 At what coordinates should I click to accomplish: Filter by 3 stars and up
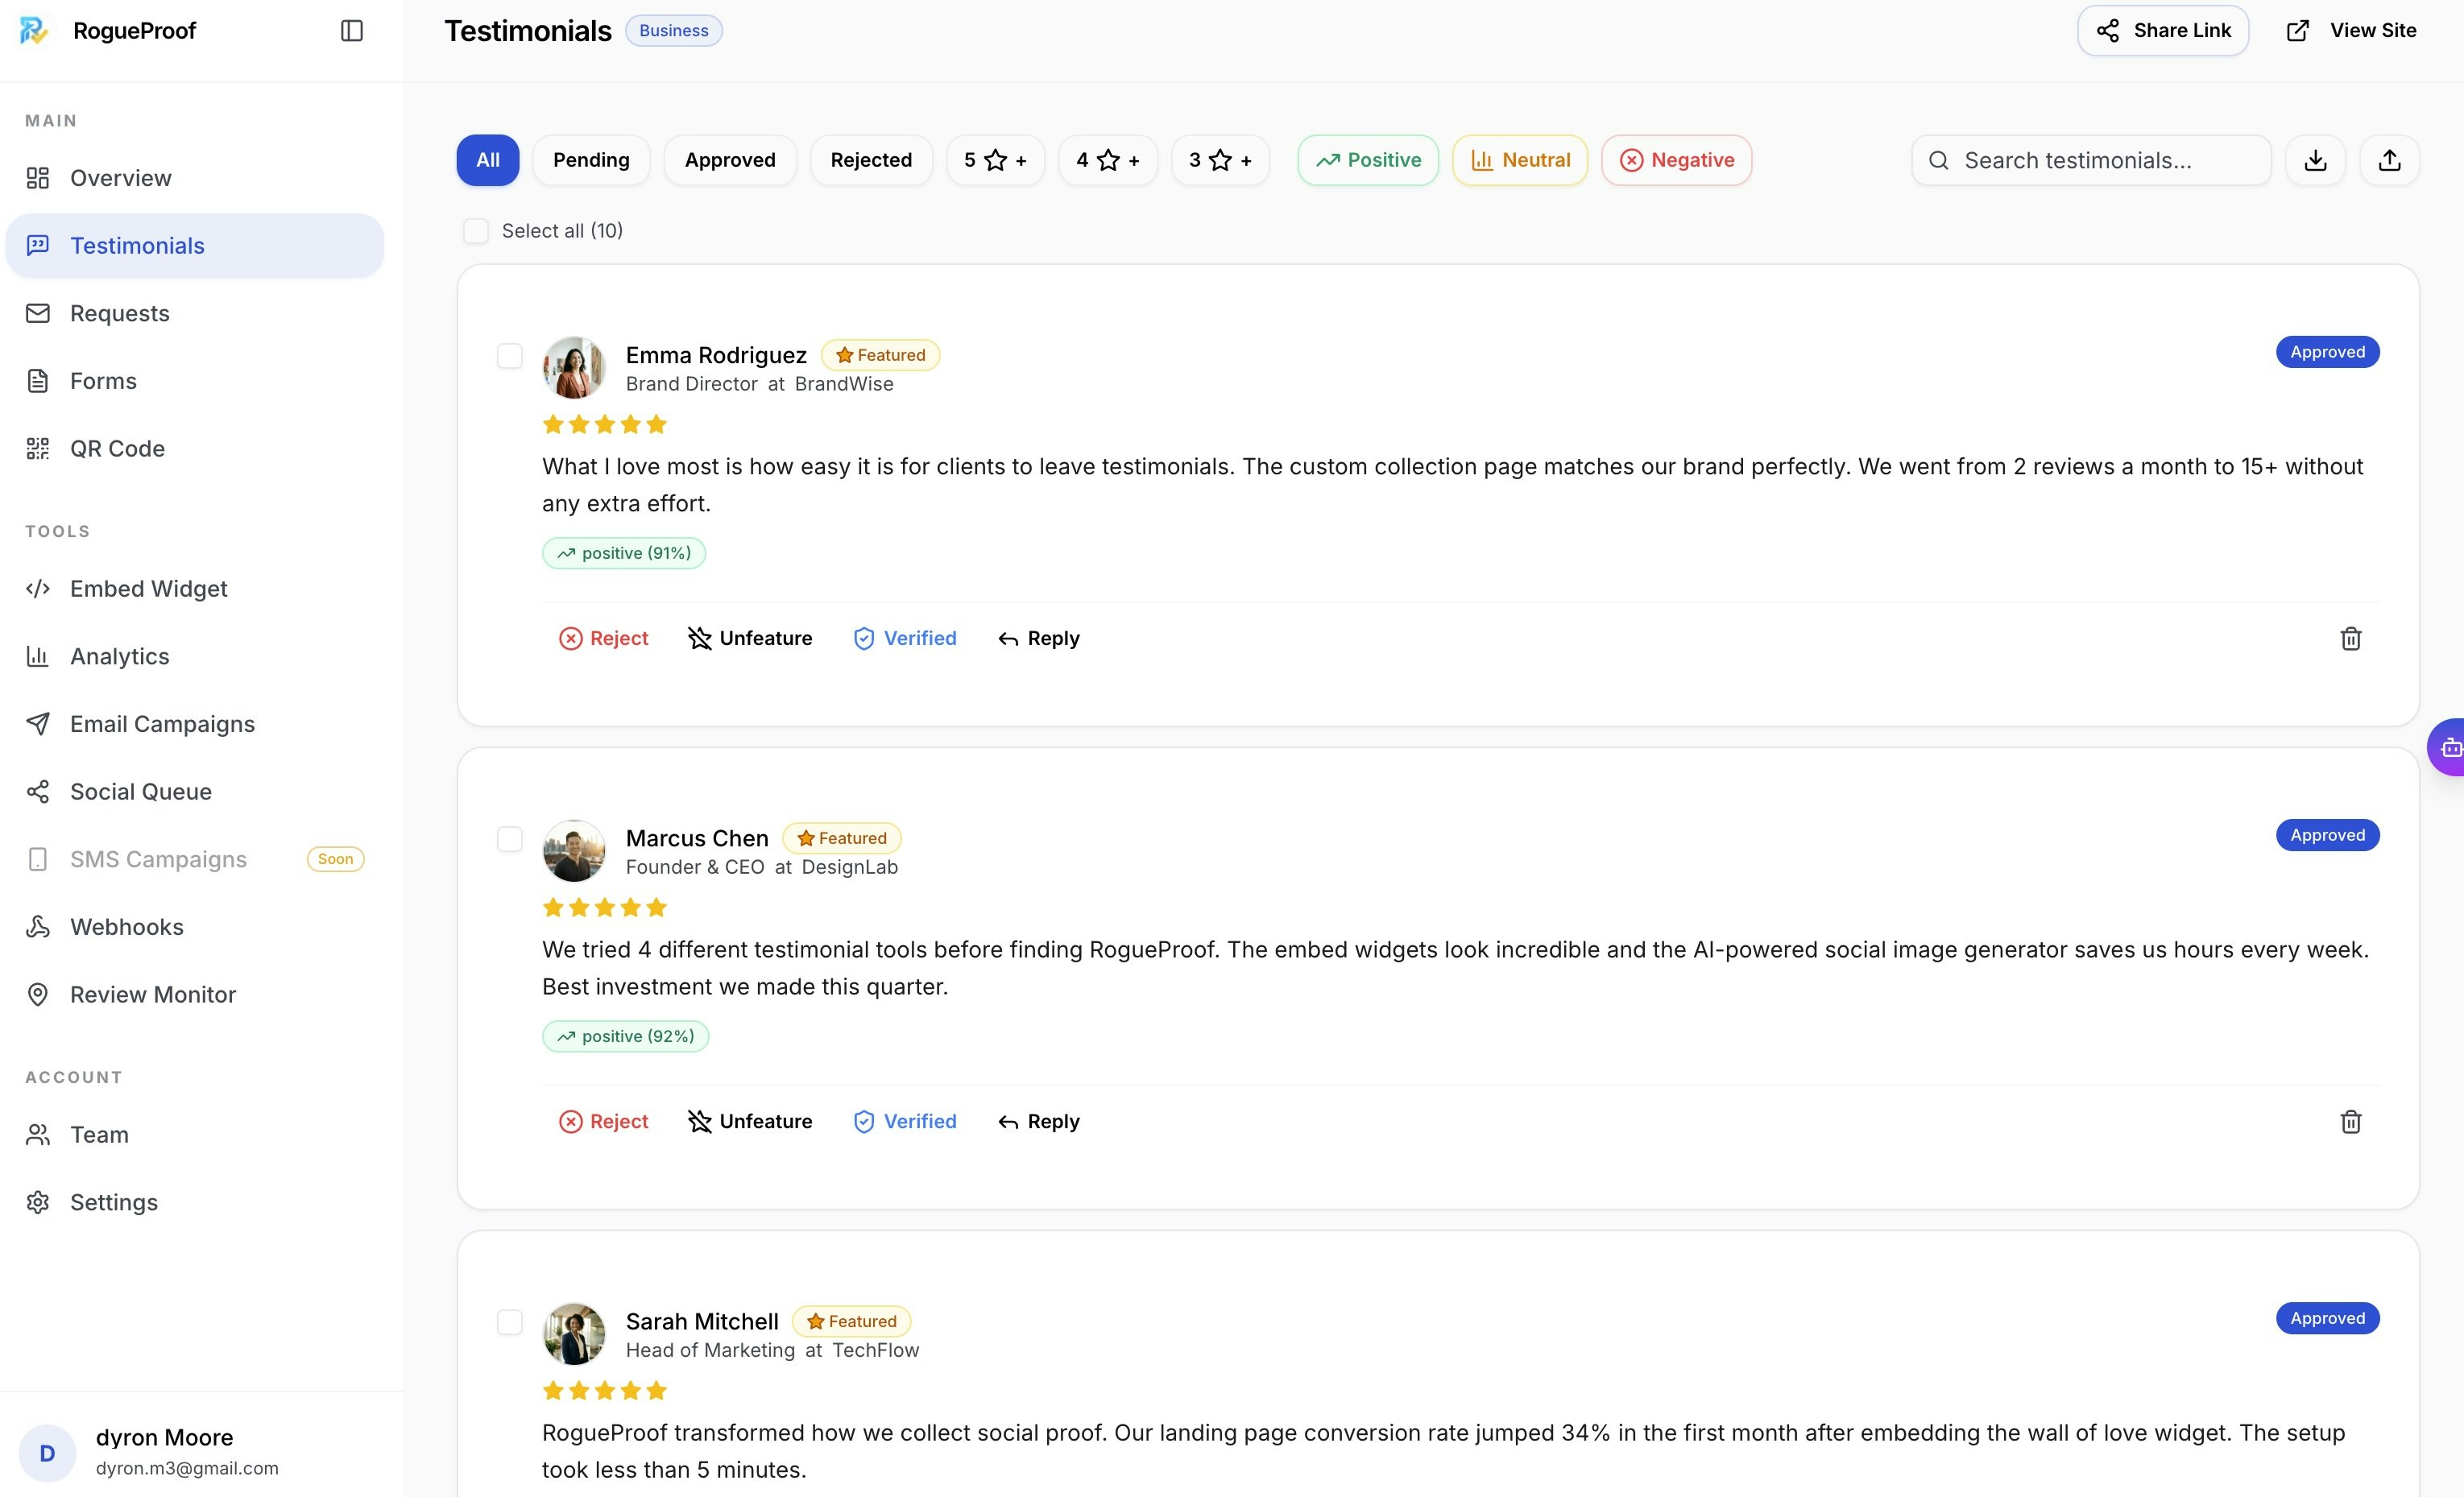tap(1220, 160)
